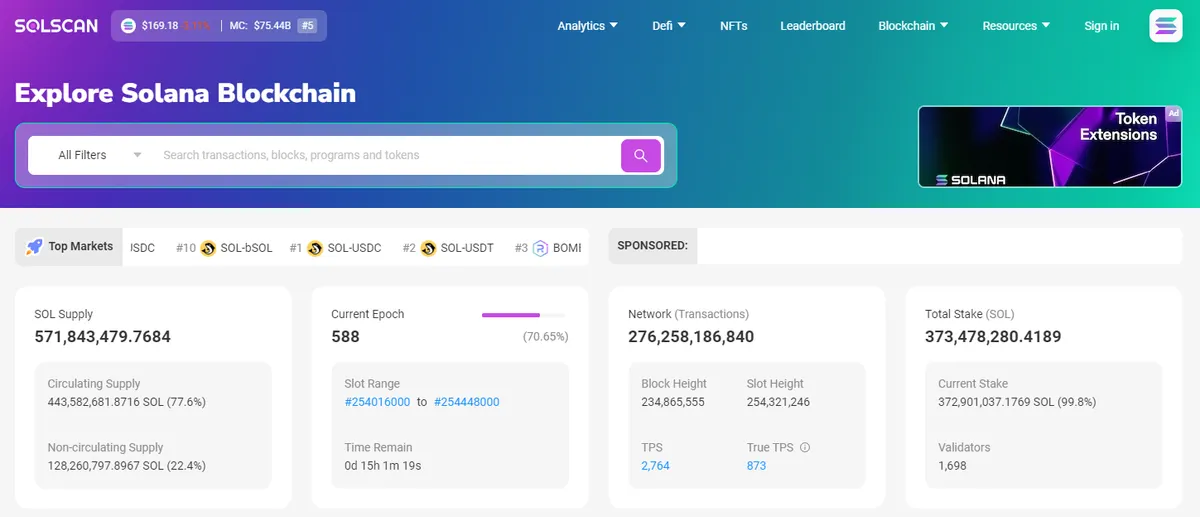Viewport: 1200px width, 517px height.
Task: Open slot #254016000 link
Action: pyautogui.click(x=377, y=402)
